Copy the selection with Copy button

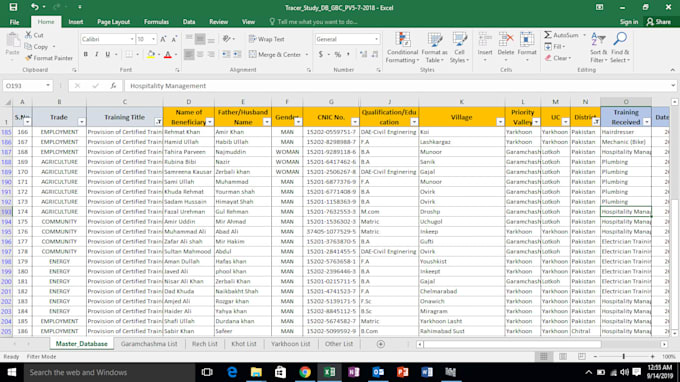(x=36, y=46)
